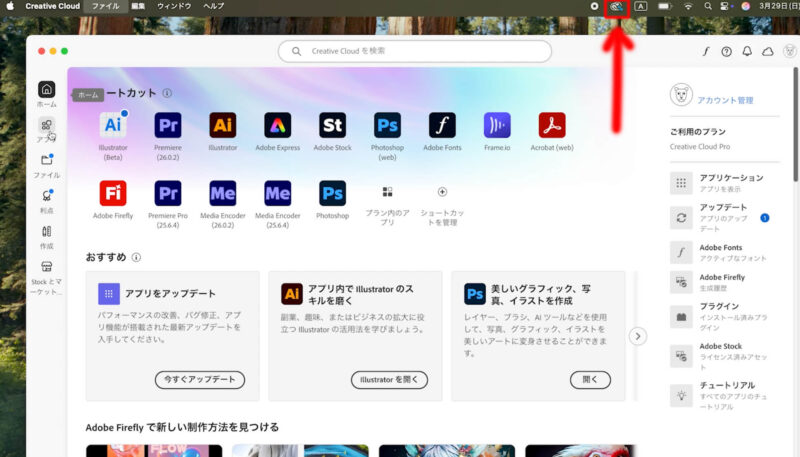Screen dimensions: 800x457
Task: Open Control Center in menu bar
Action: coord(725,6)
